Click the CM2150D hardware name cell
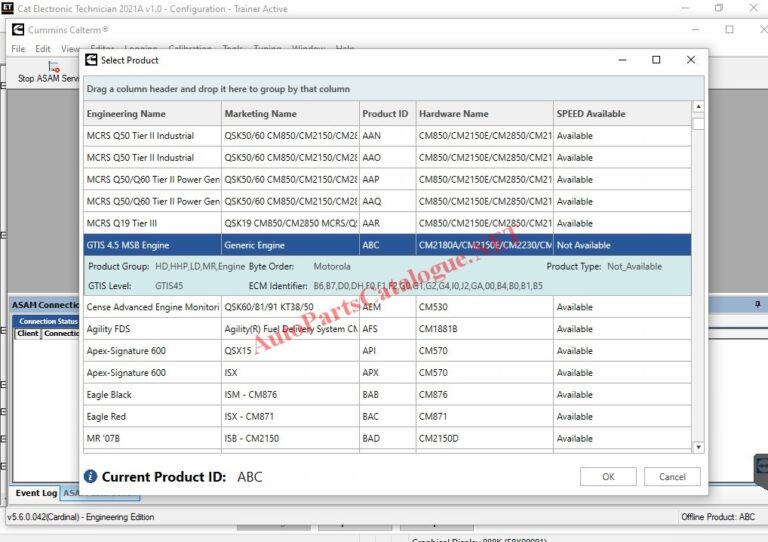This screenshot has width=768, height=542. click(484, 438)
